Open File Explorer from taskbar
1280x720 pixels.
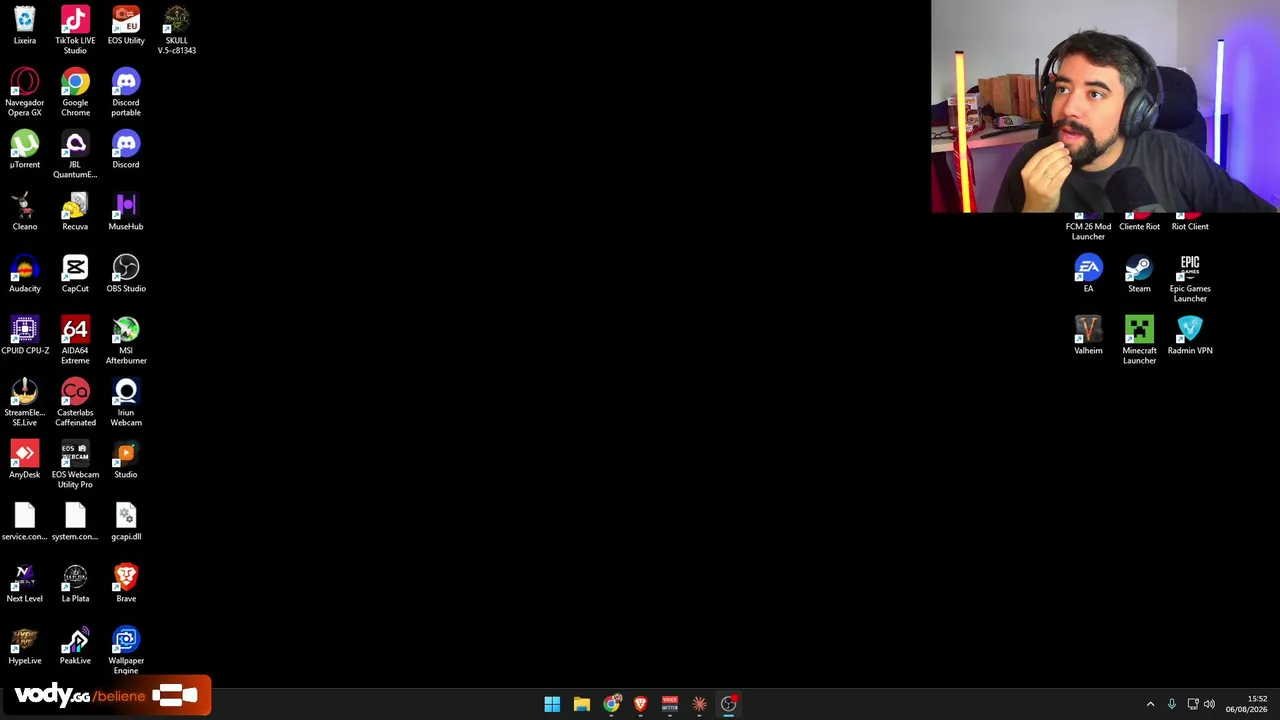581,704
